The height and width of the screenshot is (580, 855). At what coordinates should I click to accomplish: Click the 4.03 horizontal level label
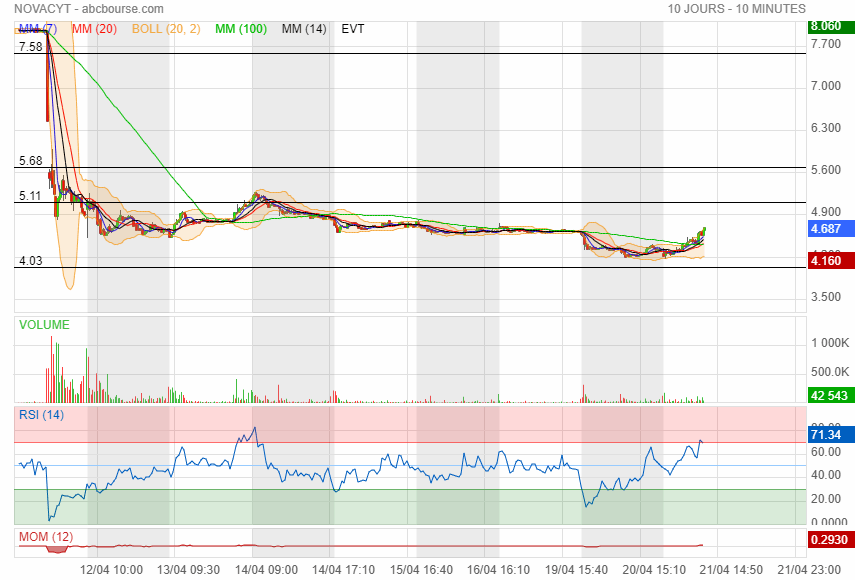(x=31, y=261)
